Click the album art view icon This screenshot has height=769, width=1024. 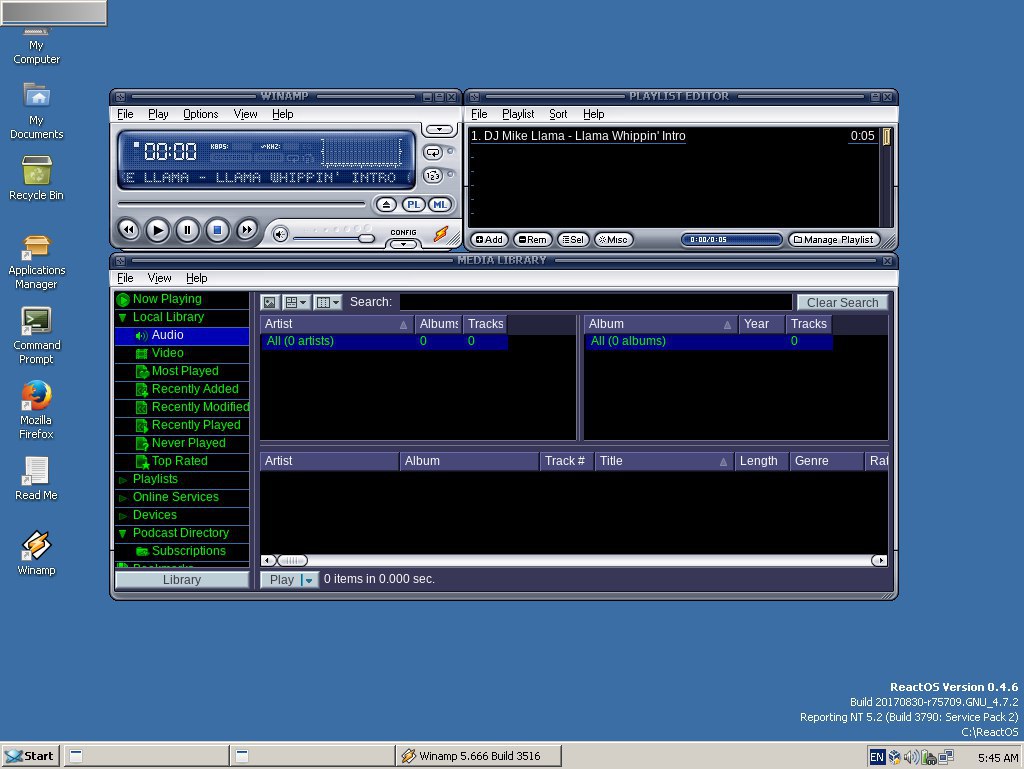click(270, 302)
